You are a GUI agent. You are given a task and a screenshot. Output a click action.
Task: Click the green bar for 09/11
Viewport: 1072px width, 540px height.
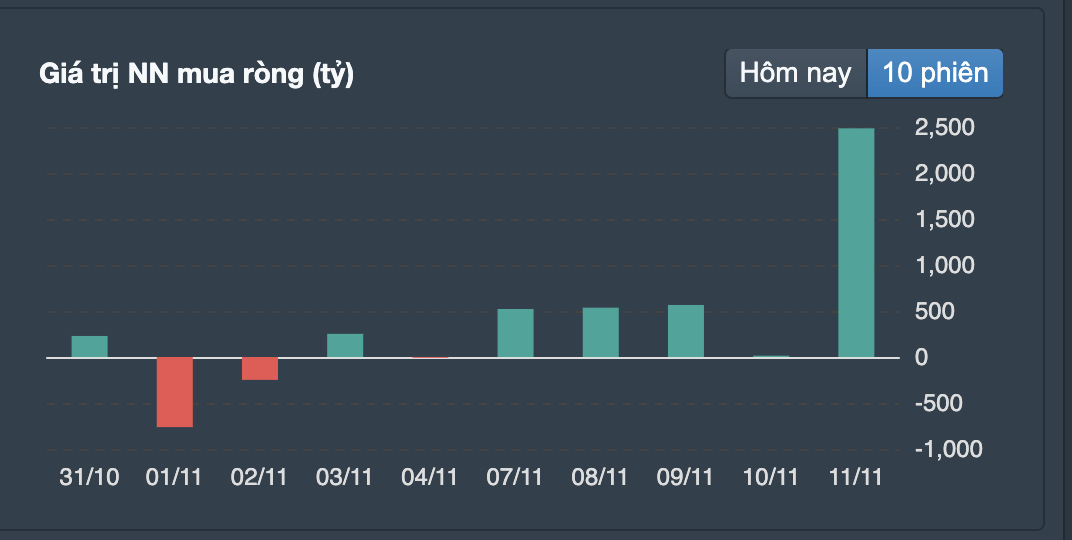tap(686, 331)
